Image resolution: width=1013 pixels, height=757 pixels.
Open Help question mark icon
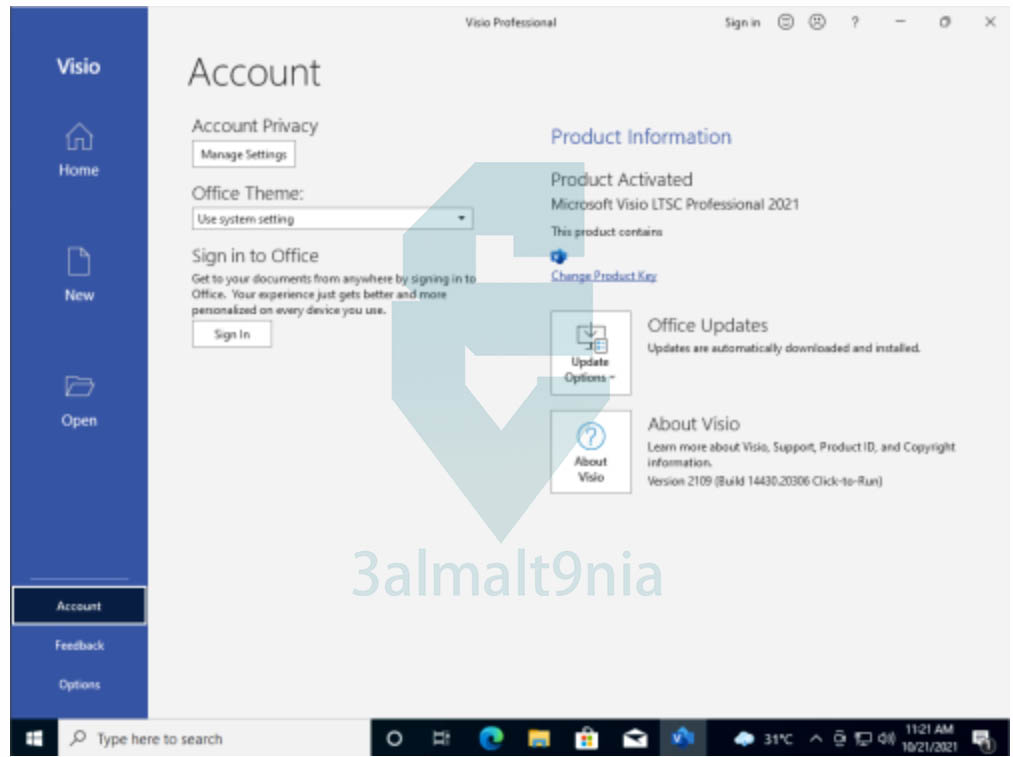(855, 23)
